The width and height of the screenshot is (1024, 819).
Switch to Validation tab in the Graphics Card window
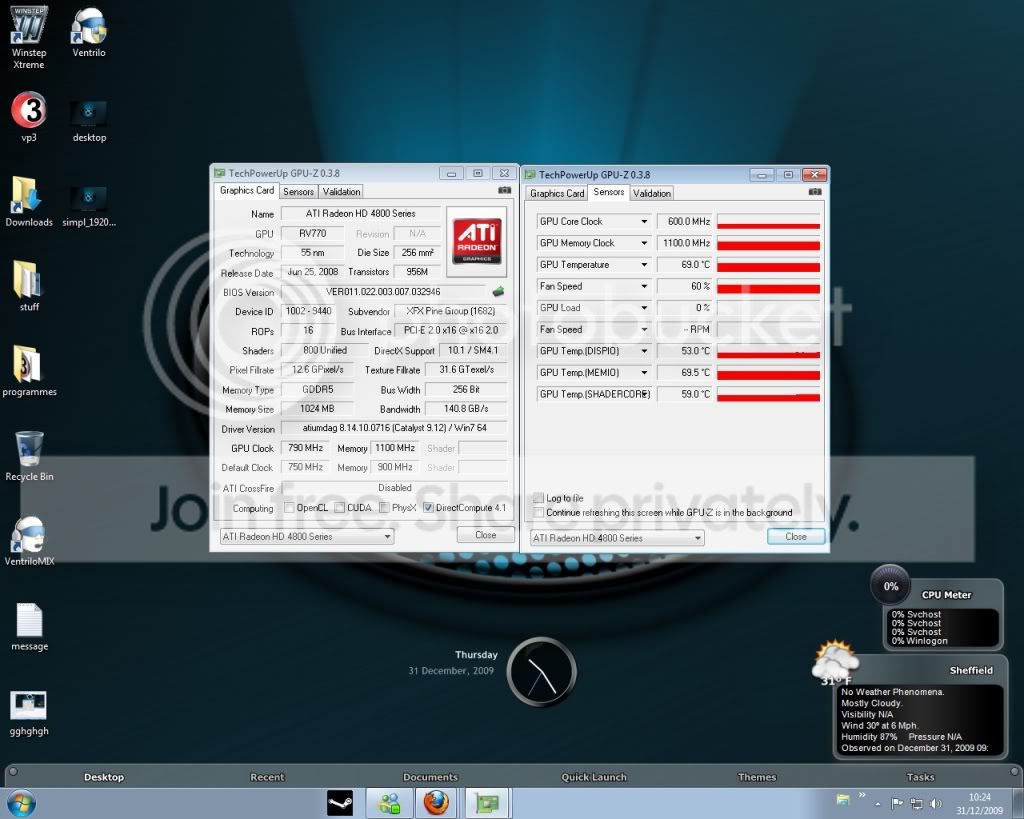(342, 191)
